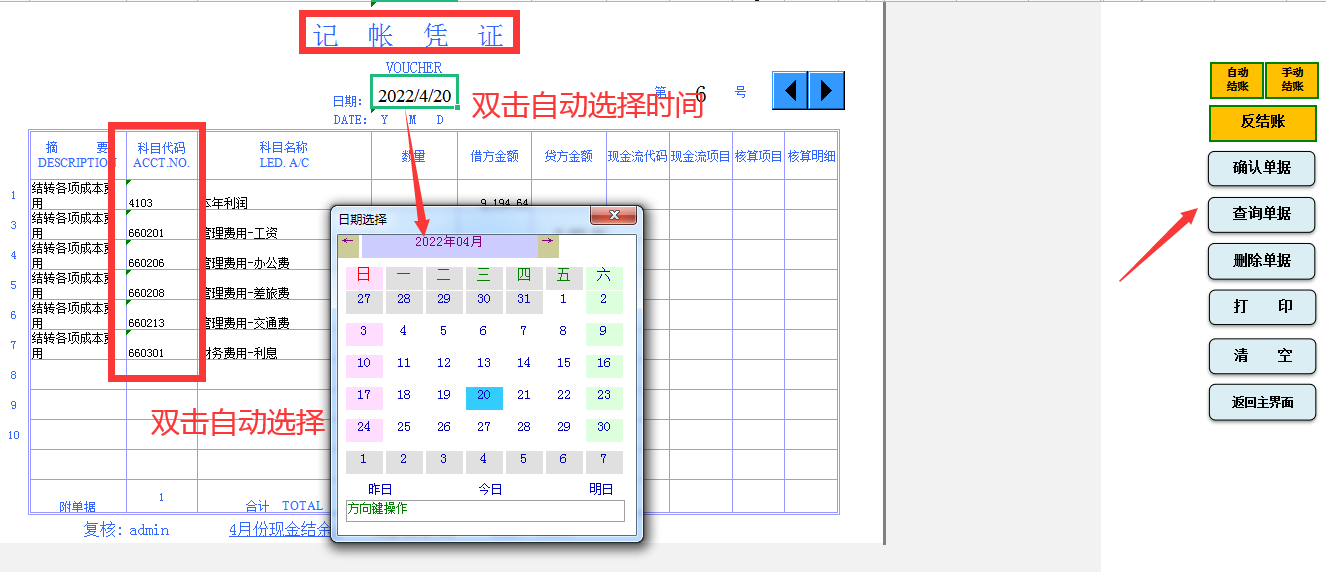The image size is (1326, 572).
Task: Pick 今日 today shortcut in date picker
Action: pyautogui.click(x=490, y=489)
